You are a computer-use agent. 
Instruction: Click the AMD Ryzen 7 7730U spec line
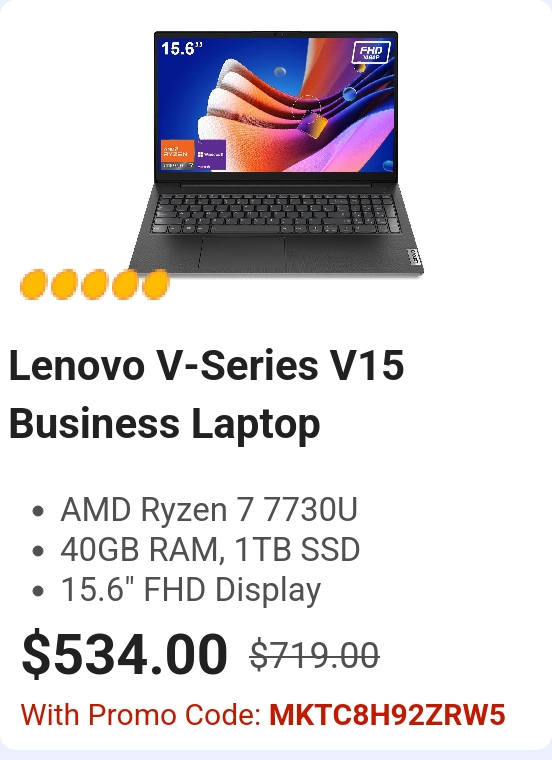coord(209,509)
